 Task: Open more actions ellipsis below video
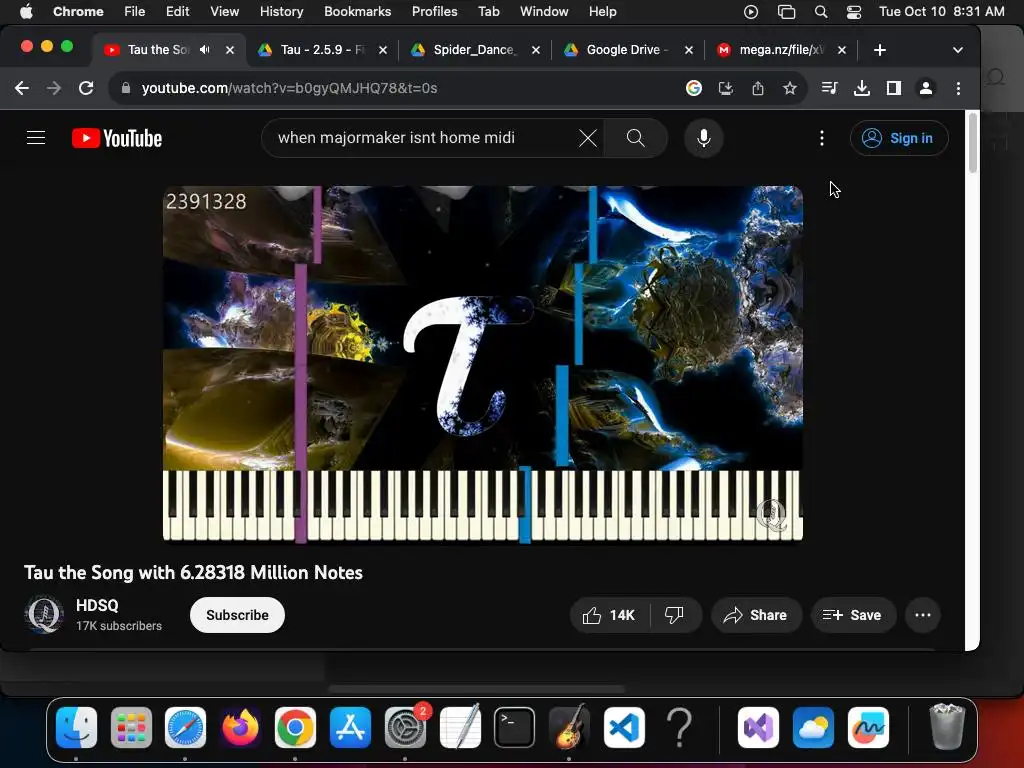[x=922, y=615]
